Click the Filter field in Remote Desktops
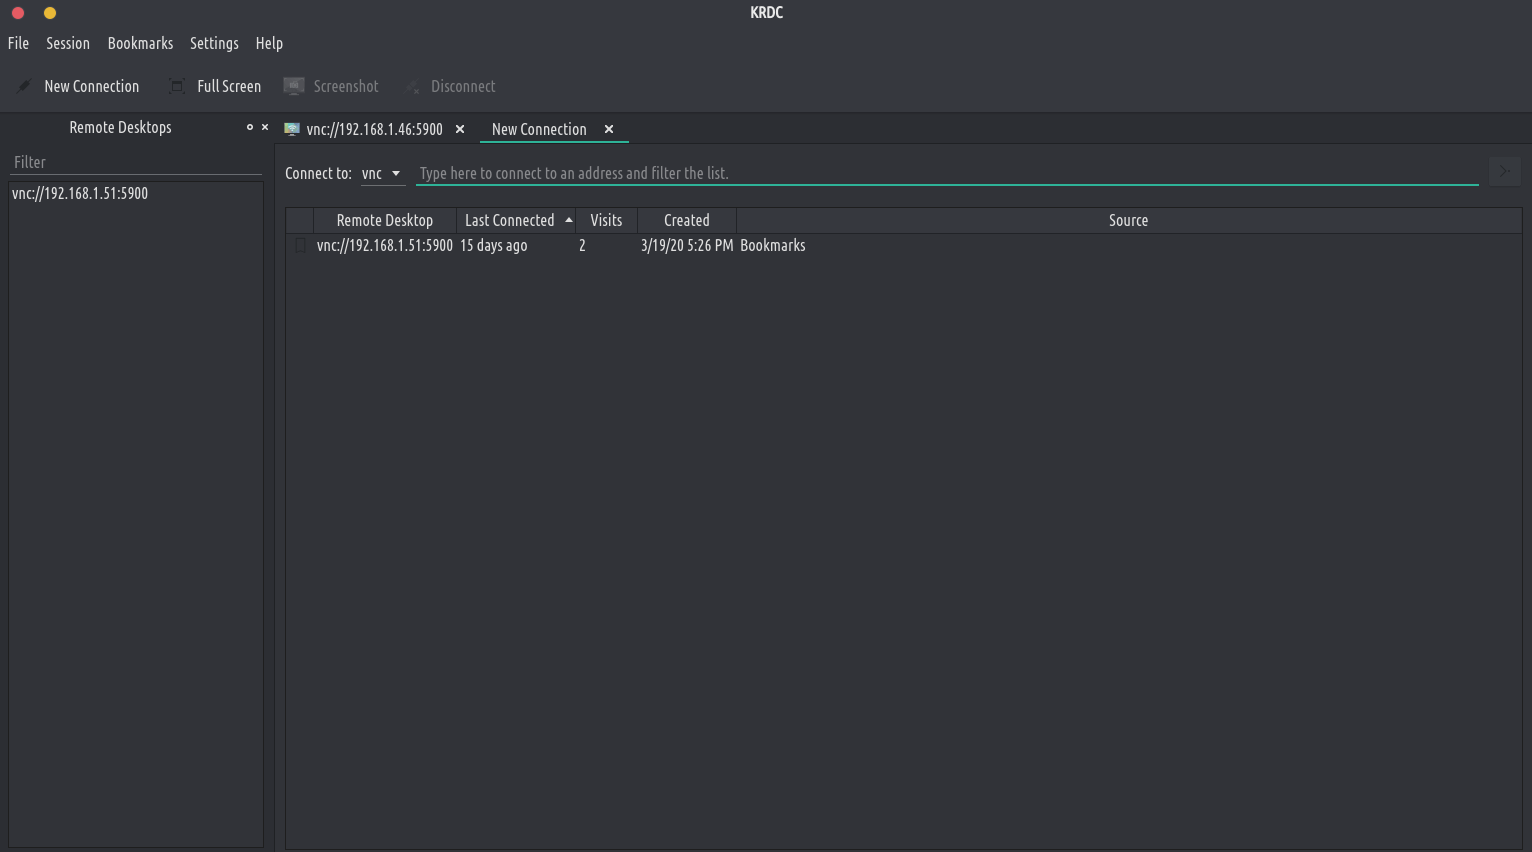Viewport: 1532px width, 852px height. pyautogui.click(x=135, y=162)
